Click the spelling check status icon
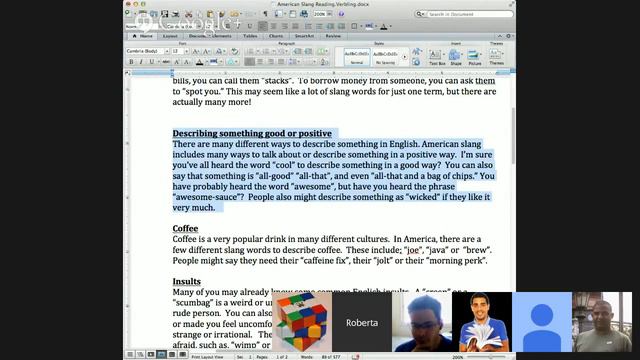The width and height of the screenshot is (640, 360). point(356,357)
